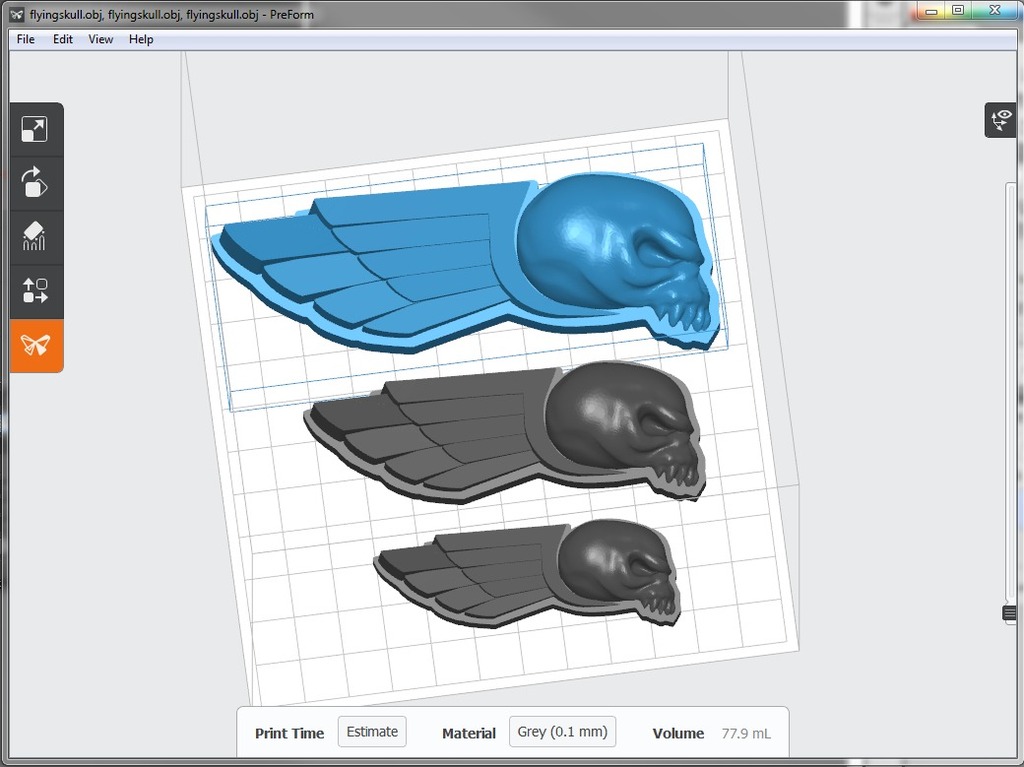1024x767 pixels.
Task: Open the Grey (0.1 mm) material selector
Action: tap(562, 732)
